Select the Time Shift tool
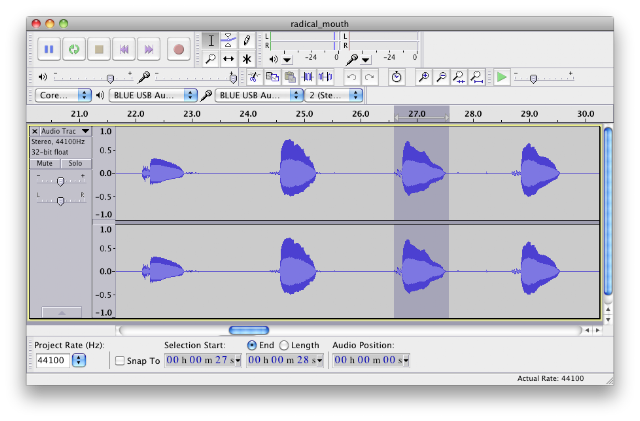Viewport: 640px width, 421px height. [229, 59]
